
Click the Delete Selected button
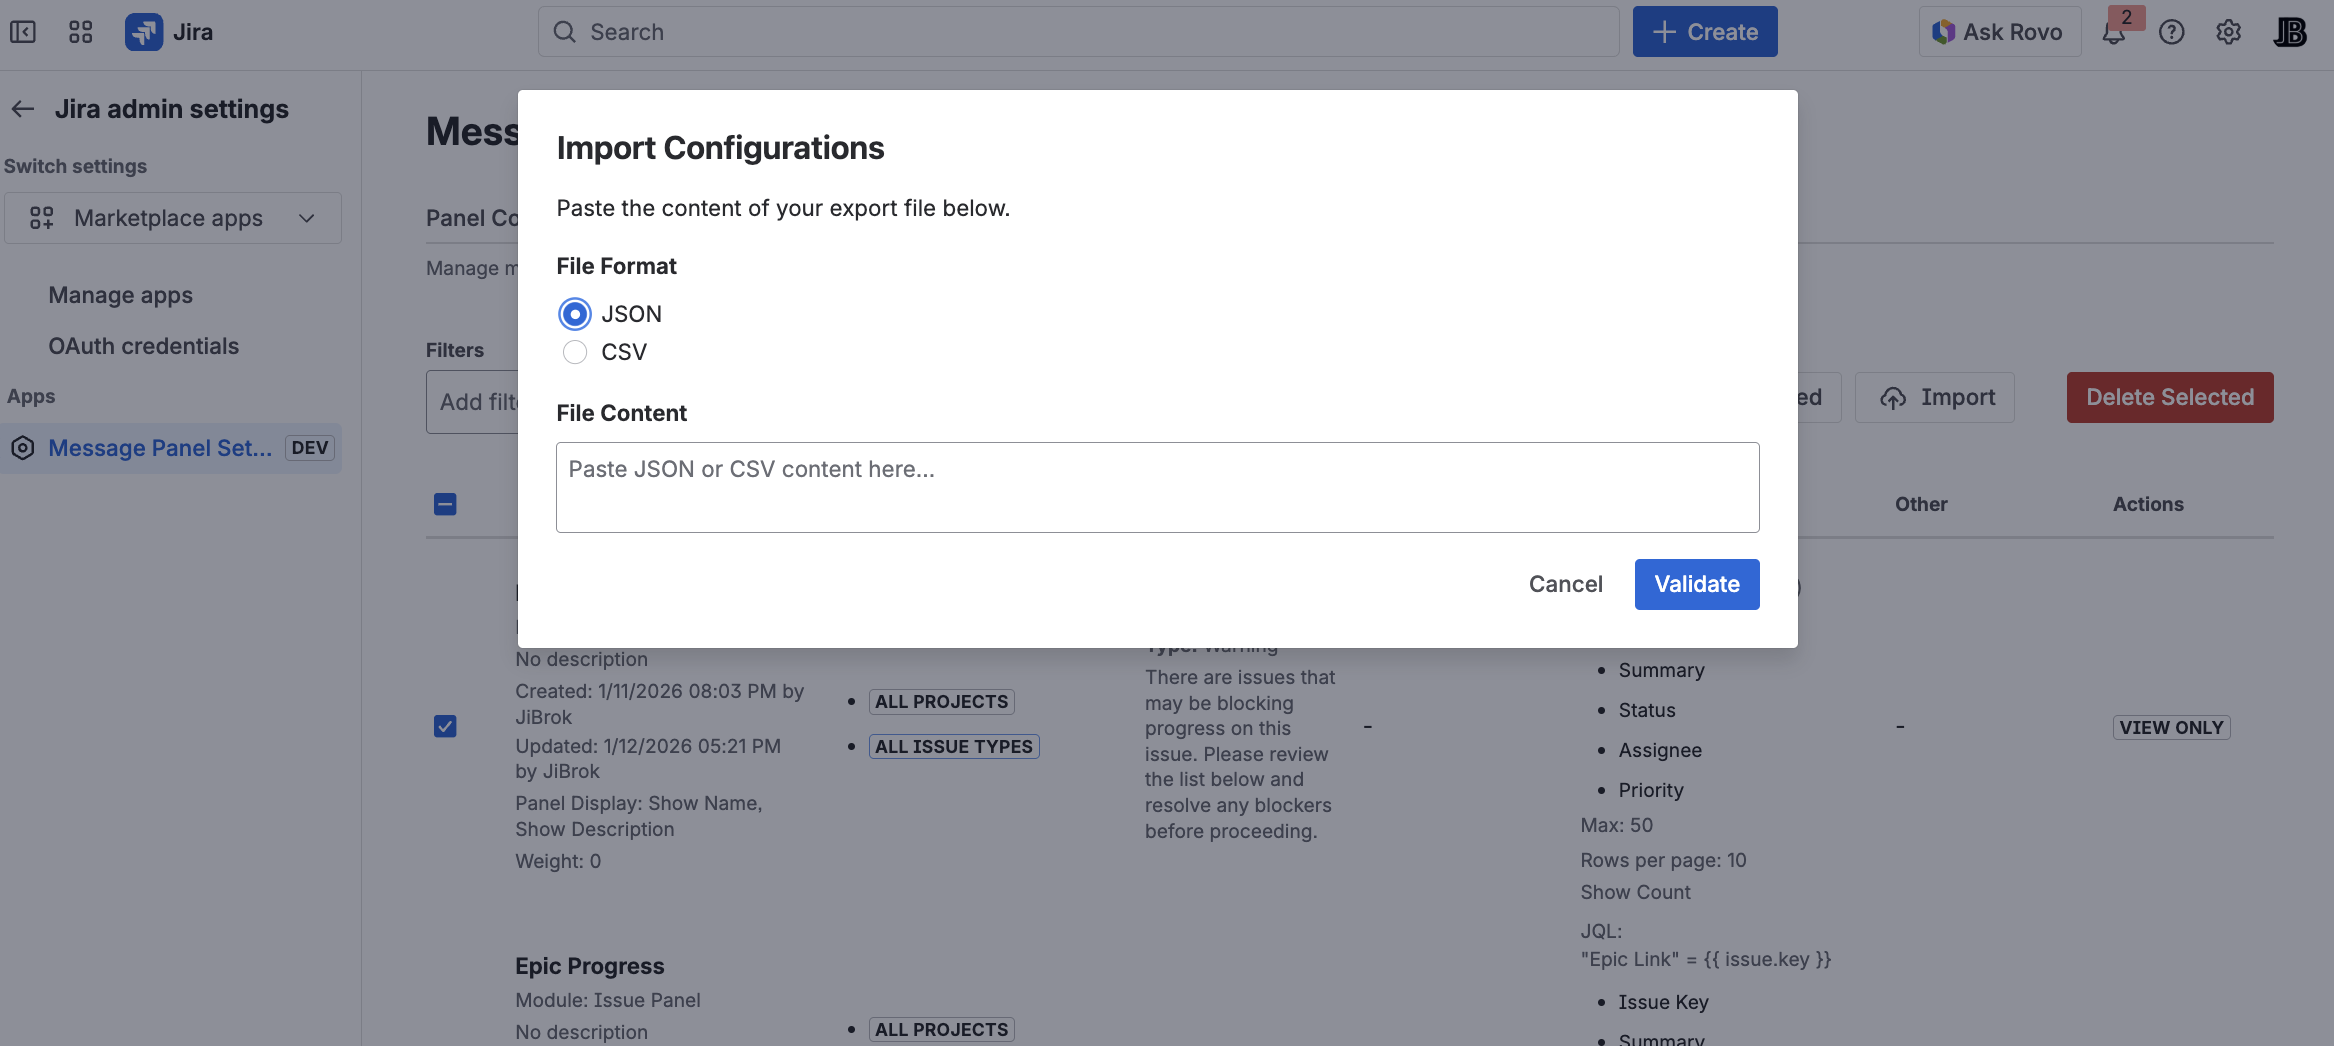[2169, 397]
